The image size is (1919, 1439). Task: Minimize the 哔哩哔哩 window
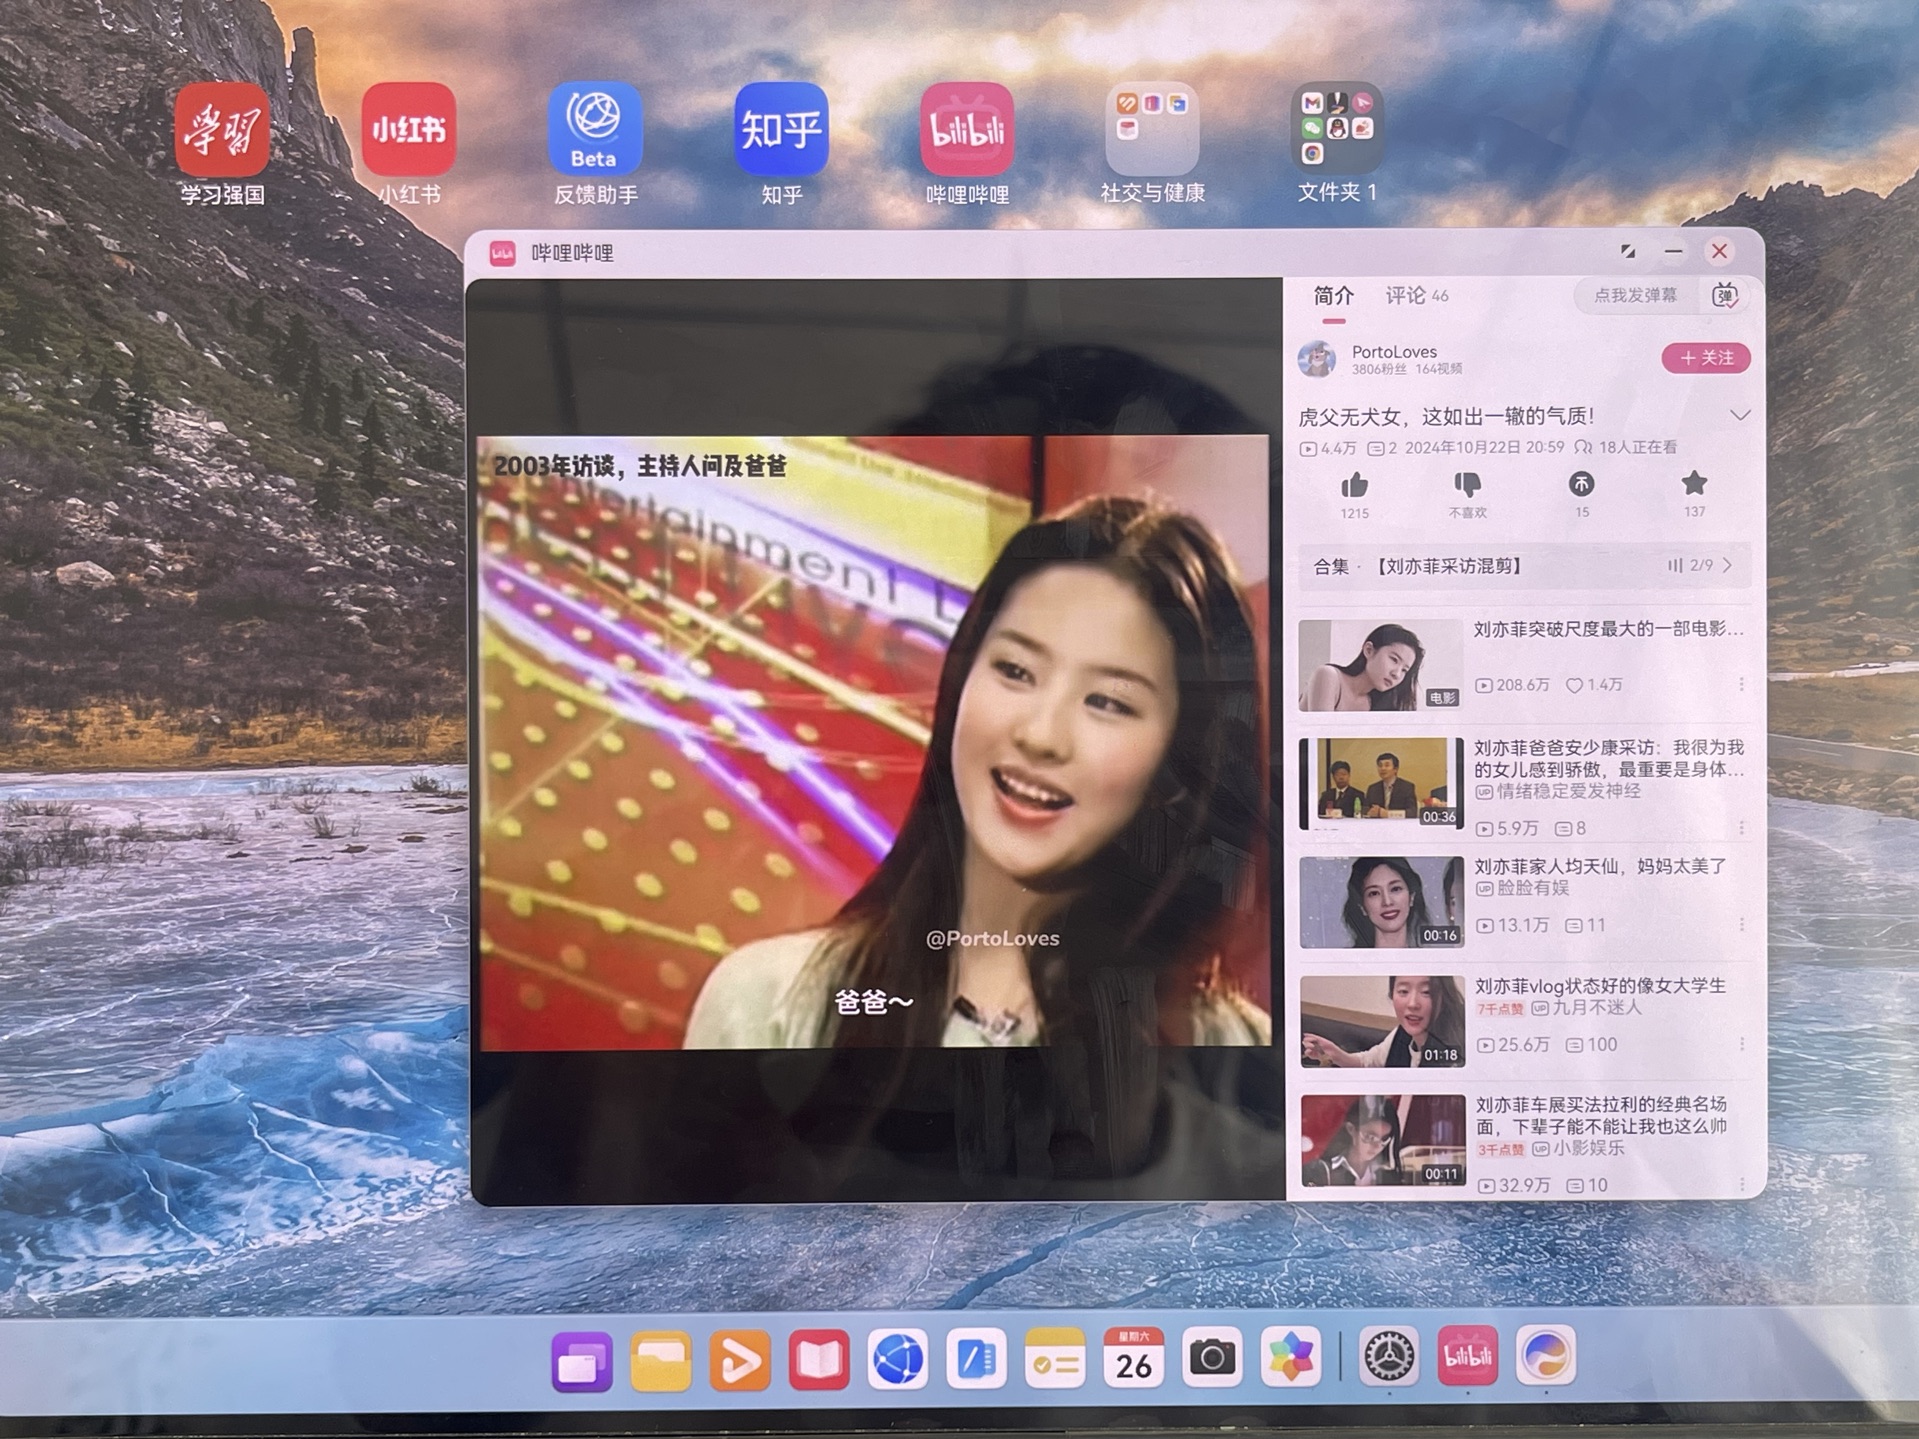pyautogui.click(x=1673, y=252)
